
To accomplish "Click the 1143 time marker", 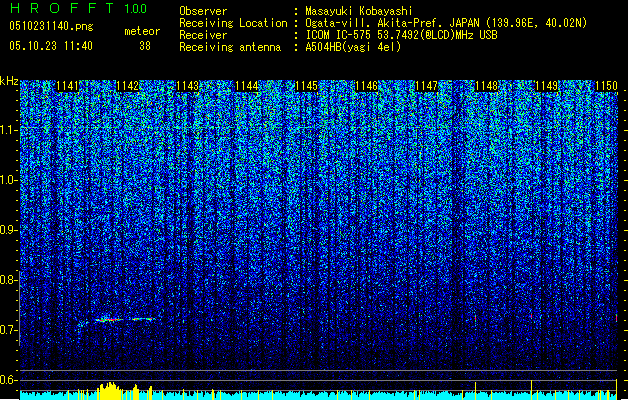I will click(x=188, y=86).
